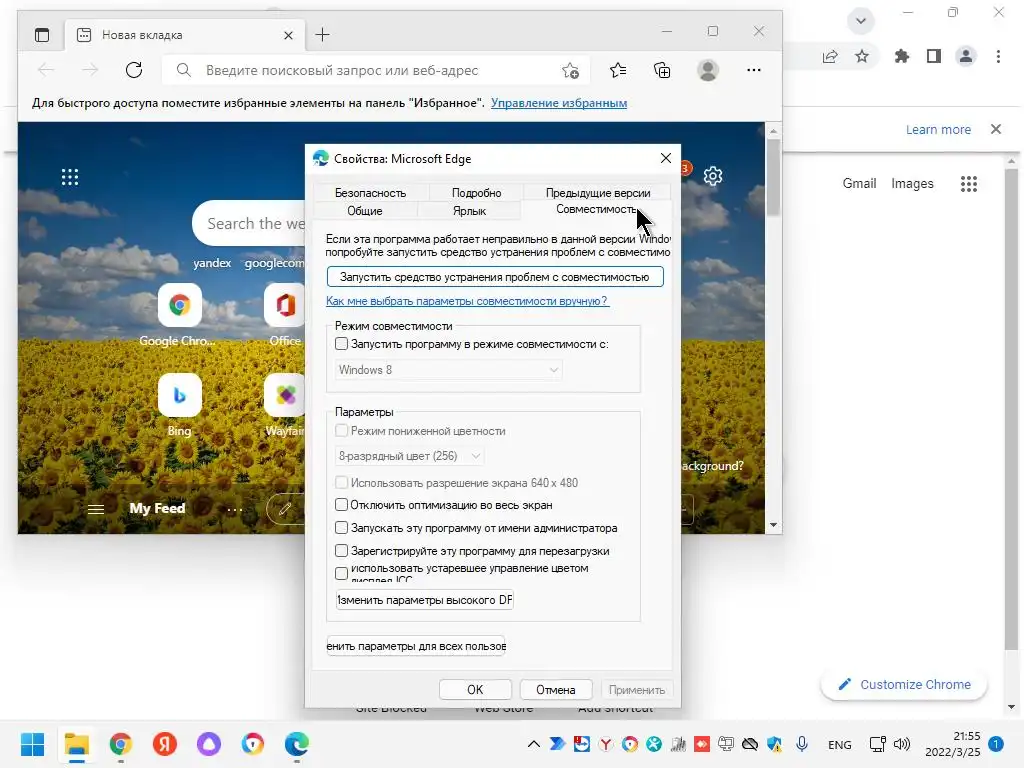1024x768 pixels.
Task: Switch to the Предыдущие версии tab
Action: (598, 193)
